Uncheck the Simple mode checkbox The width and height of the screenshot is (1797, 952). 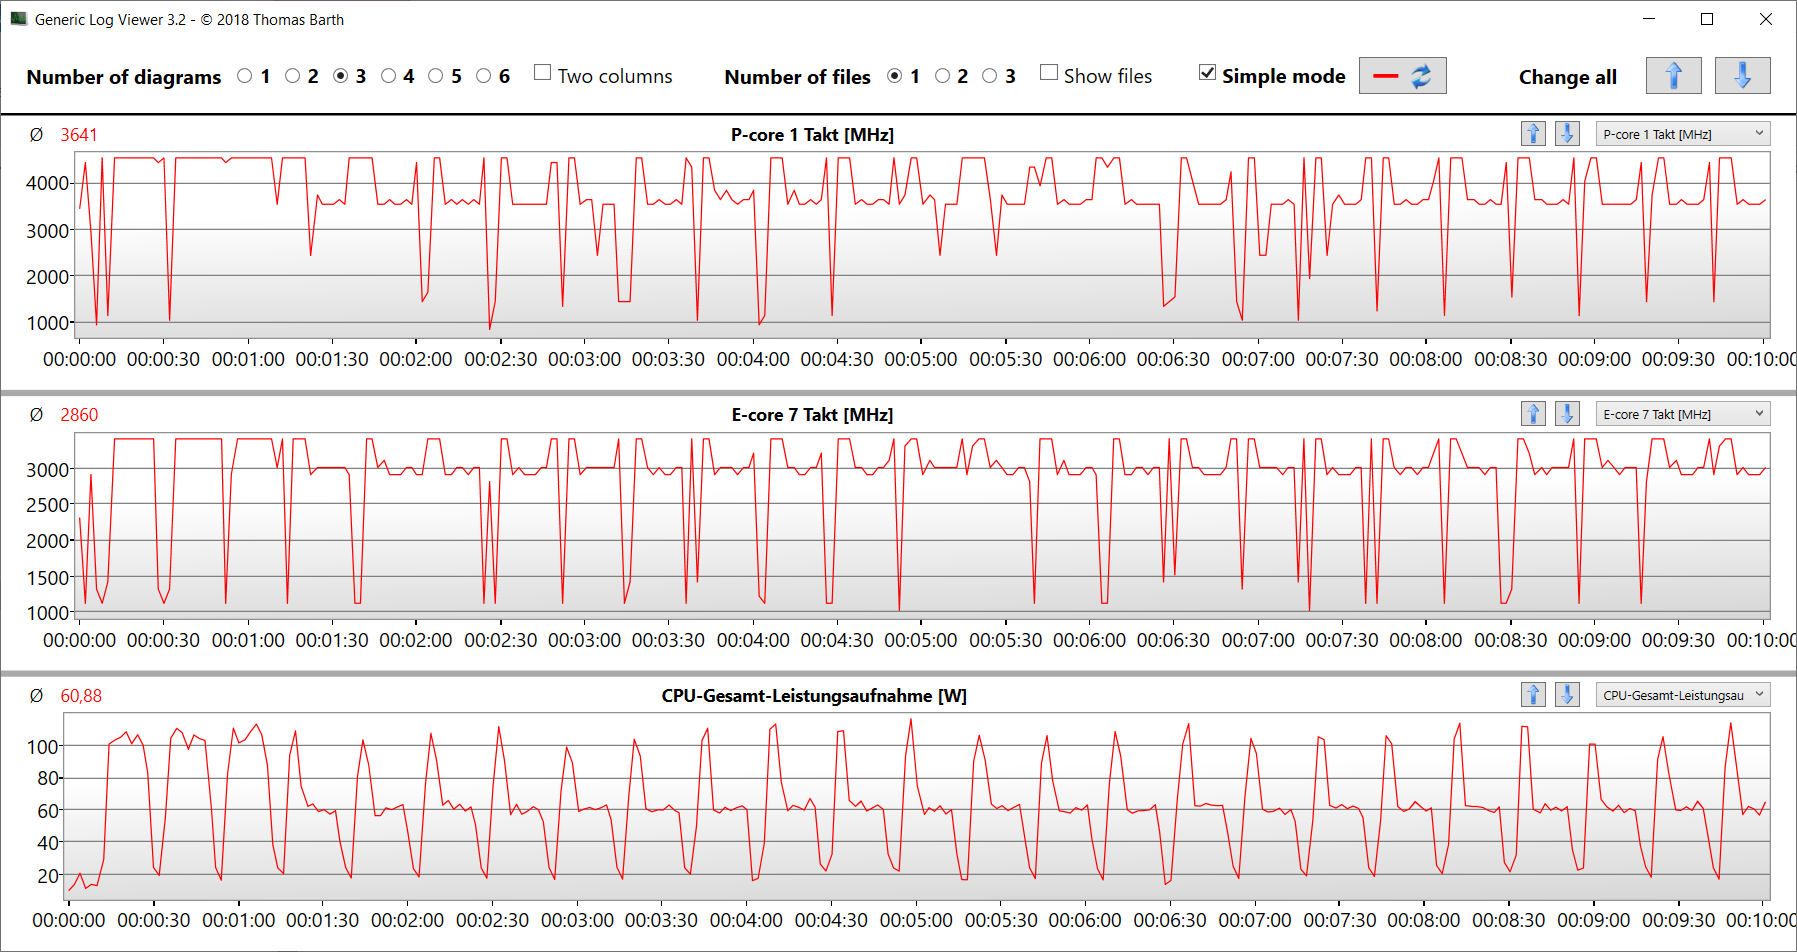(x=1208, y=73)
